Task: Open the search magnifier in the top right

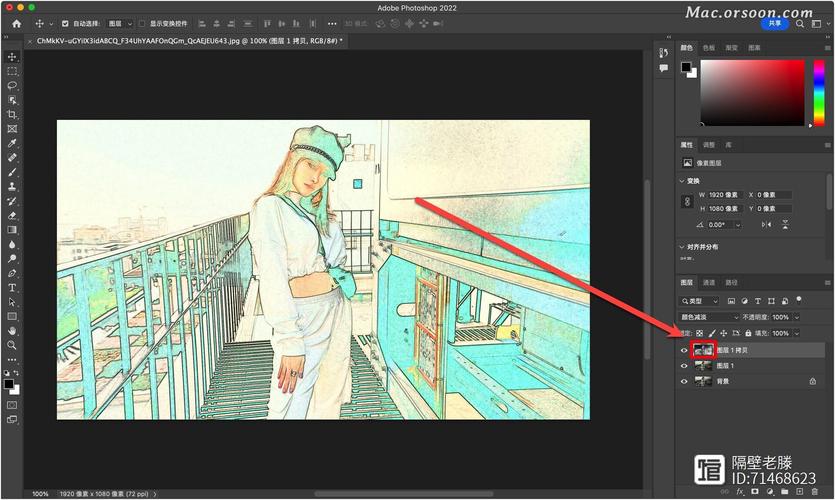Action: pyautogui.click(x=800, y=23)
